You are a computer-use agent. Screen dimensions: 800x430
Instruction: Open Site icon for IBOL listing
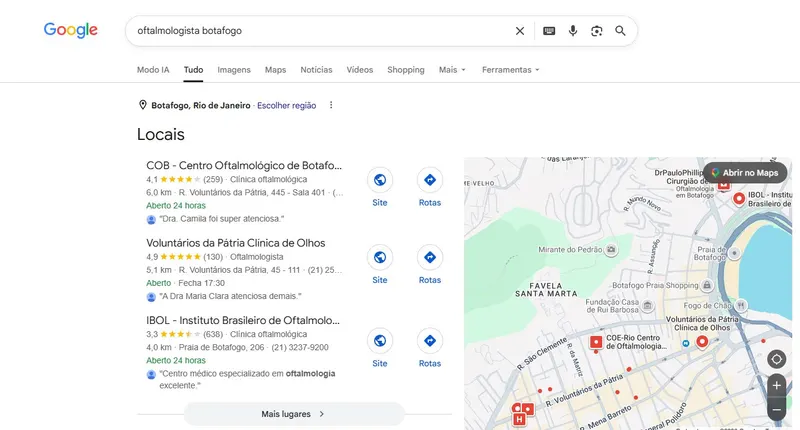click(380, 340)
